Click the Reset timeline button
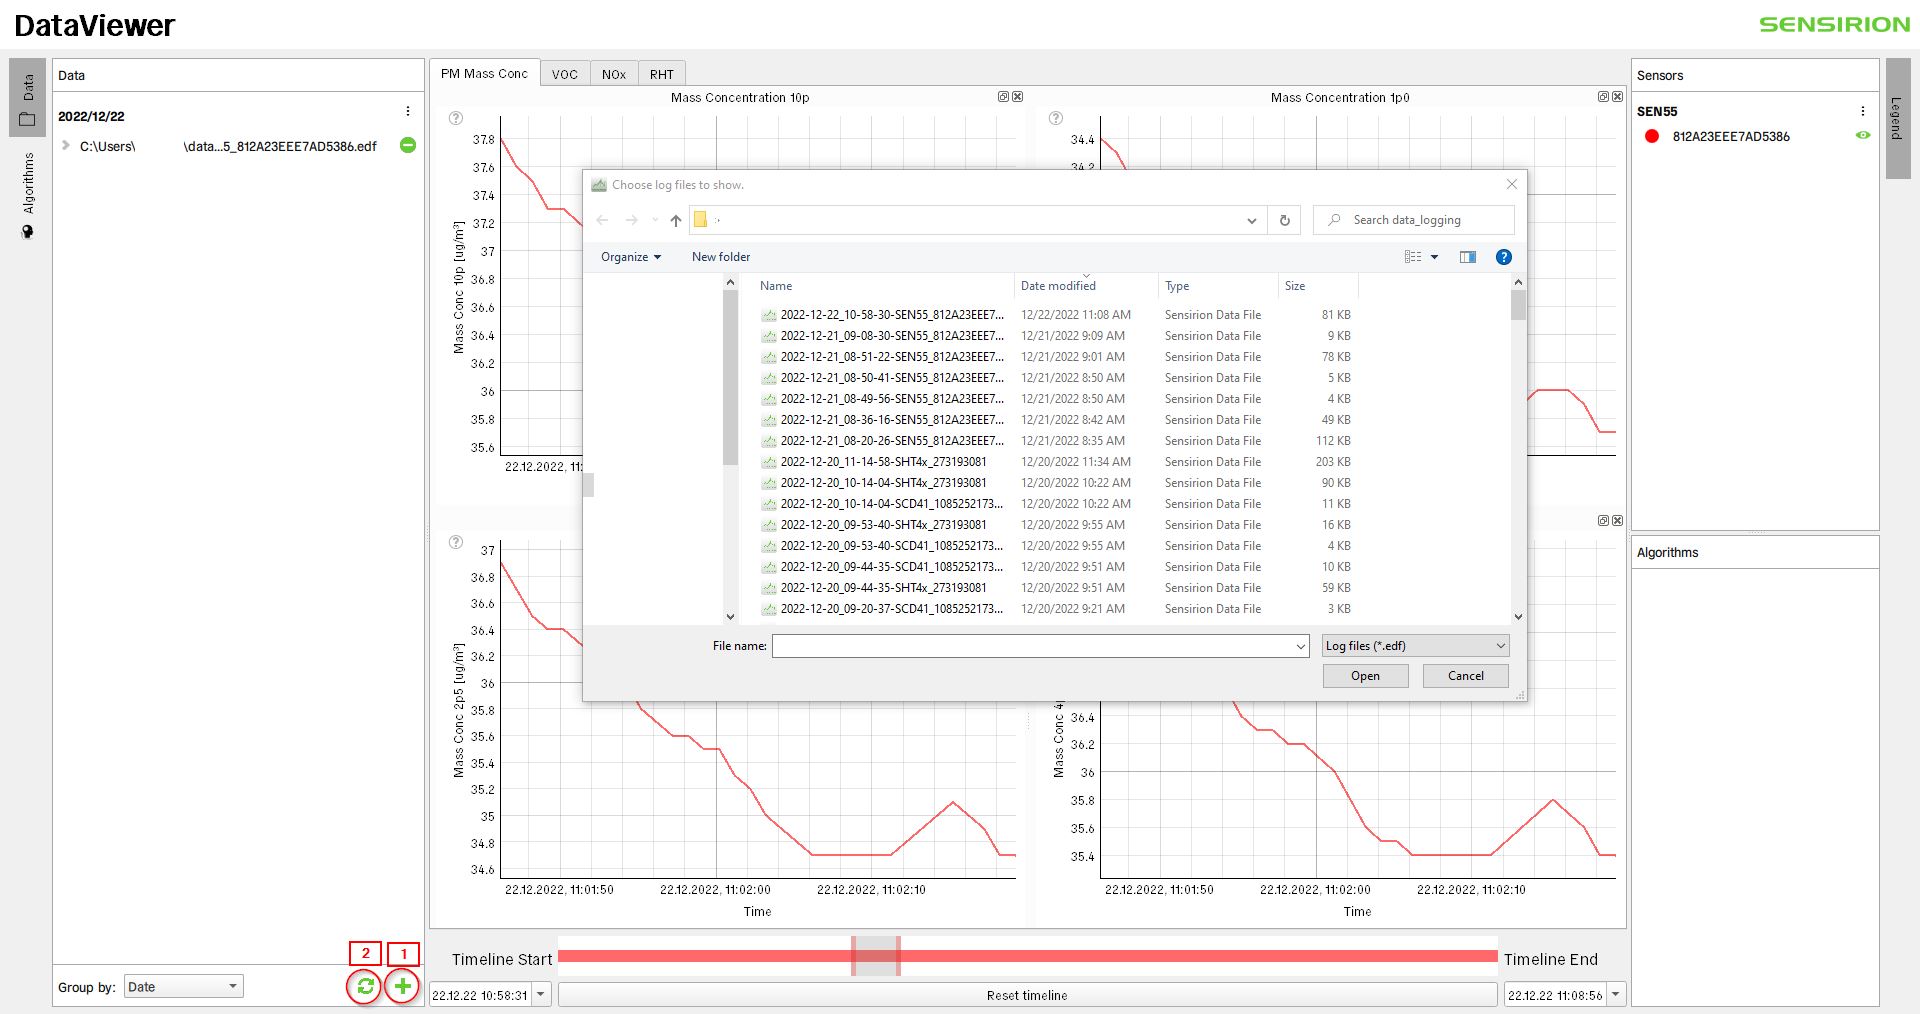Screen dimensions: 1920x1014 click(1026, 995)
